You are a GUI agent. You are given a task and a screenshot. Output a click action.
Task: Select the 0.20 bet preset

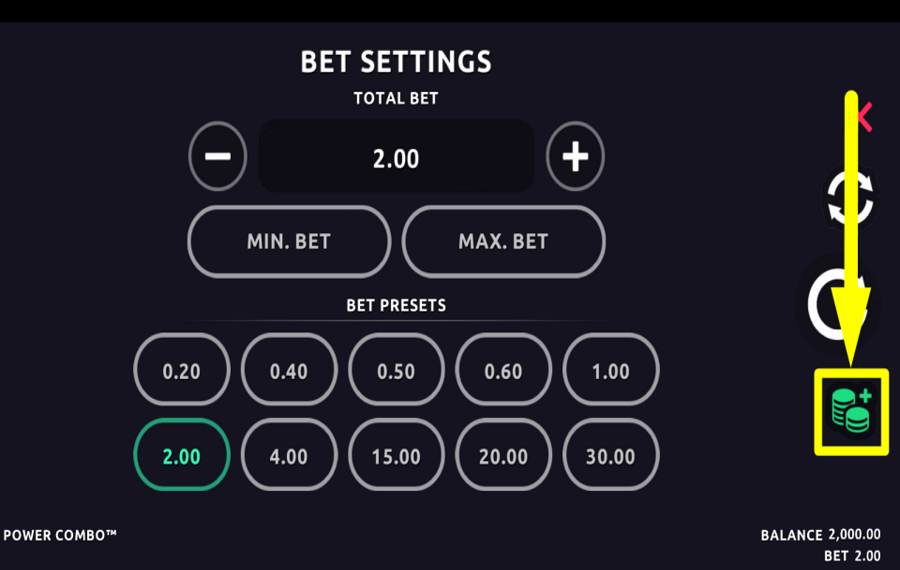pos(182,371)
